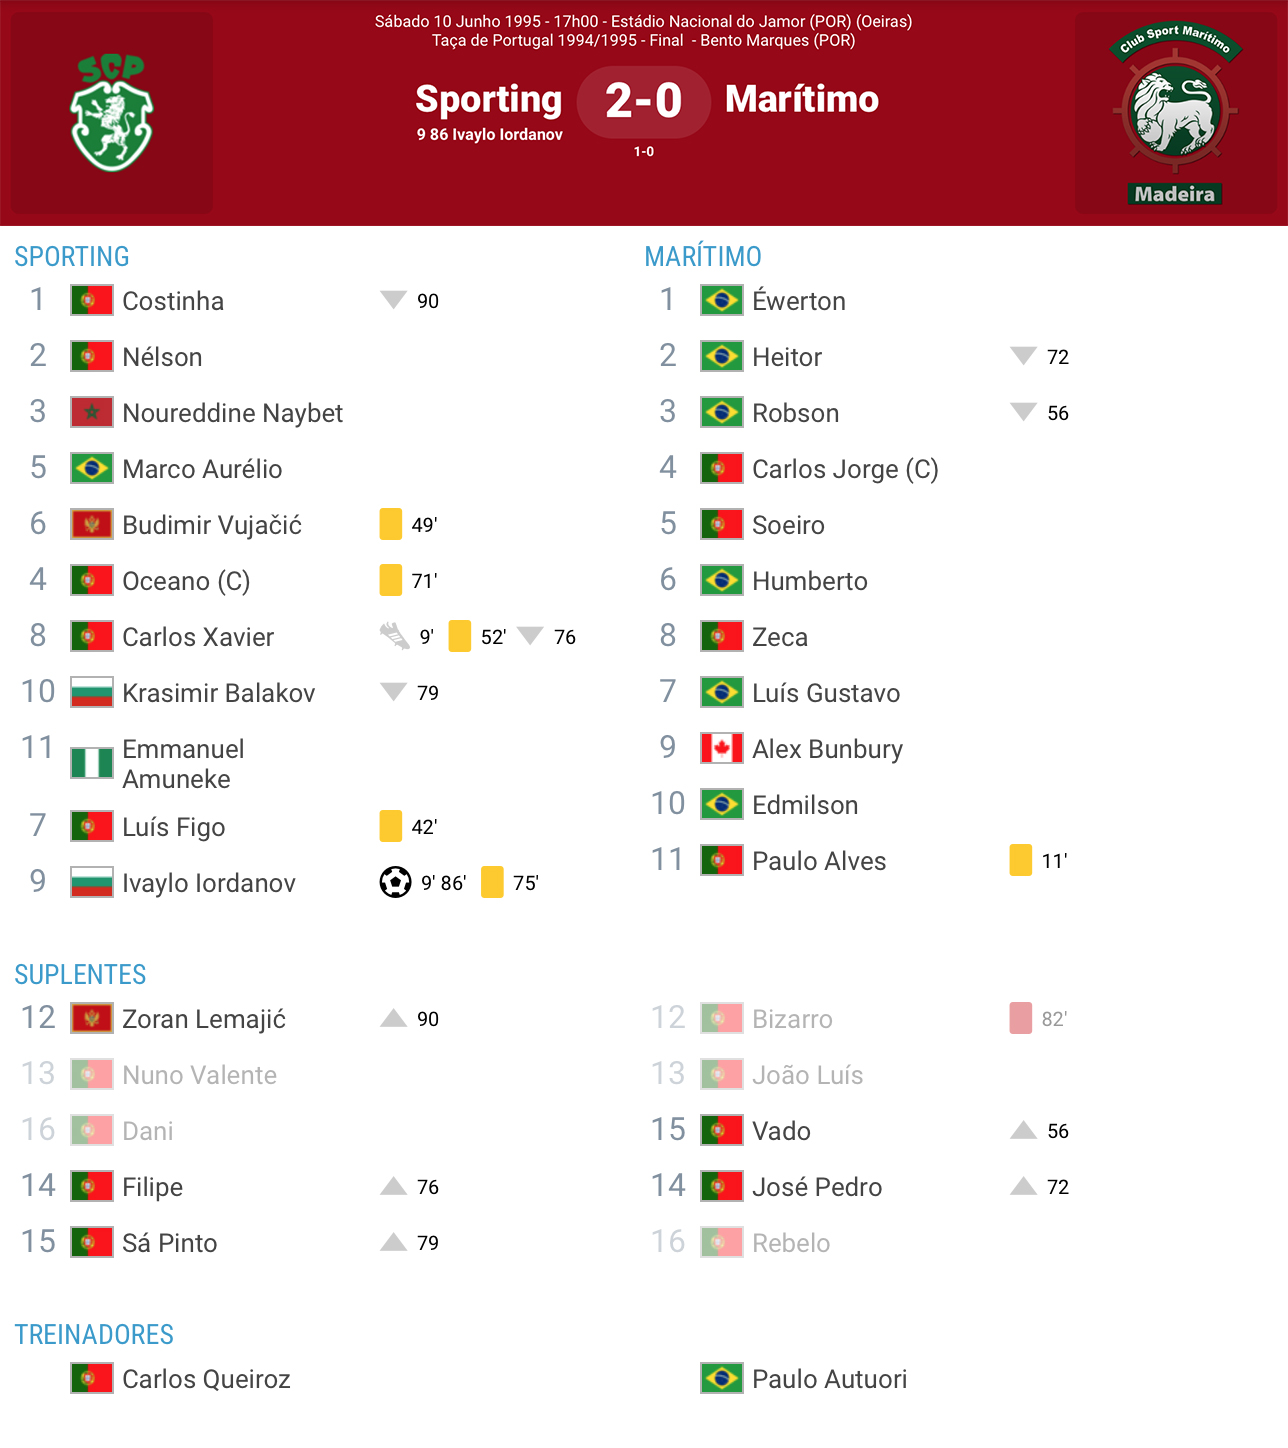
Task: Click Paulo Alves' yellow card at 11'
Action: pyautogui.click(x=1021, y=860)
